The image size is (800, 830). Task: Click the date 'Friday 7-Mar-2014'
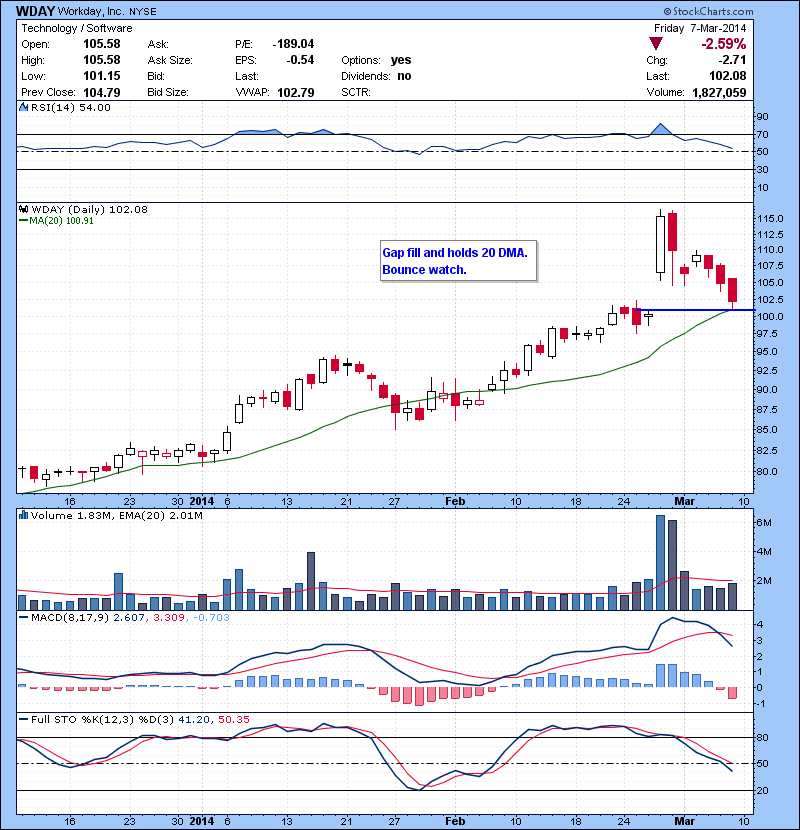pos(700,28)
